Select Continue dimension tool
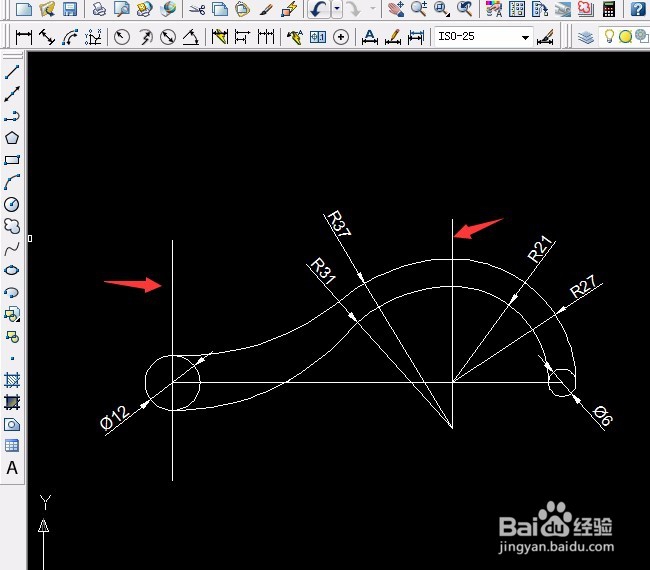The height and width of the screenshot is (570, 650). point(266,37)
